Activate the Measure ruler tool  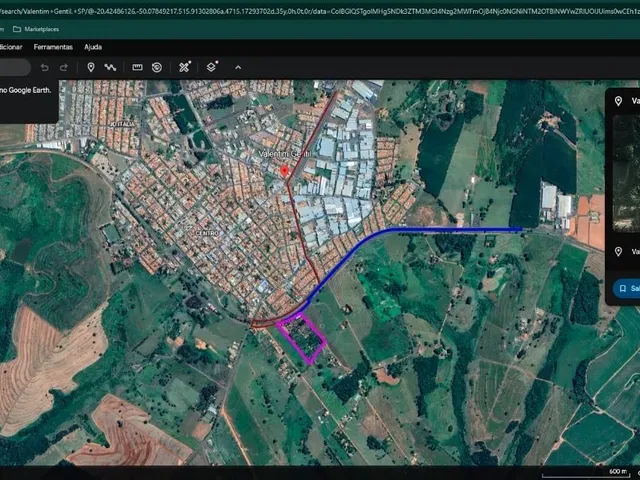pyautogui.click(x=137, y=67)
